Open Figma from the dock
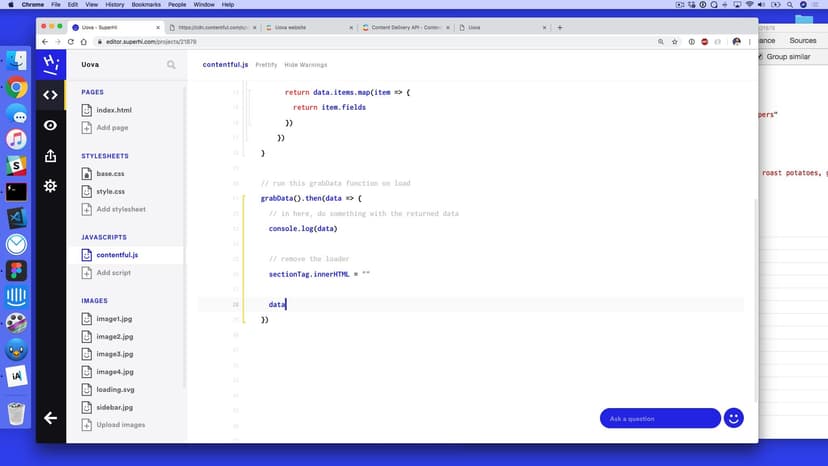The height and width of the screenshot is (466, 828). coord(16,271)
